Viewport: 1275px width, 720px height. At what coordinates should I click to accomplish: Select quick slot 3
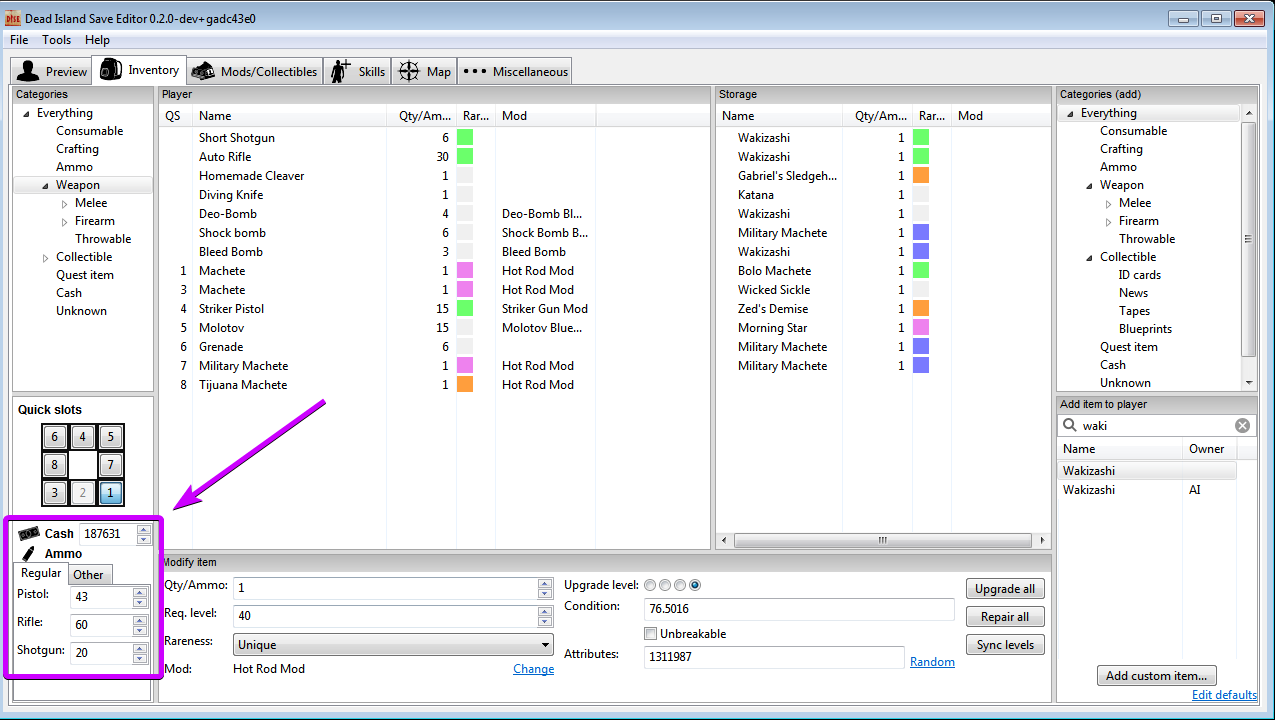[55, 493]
